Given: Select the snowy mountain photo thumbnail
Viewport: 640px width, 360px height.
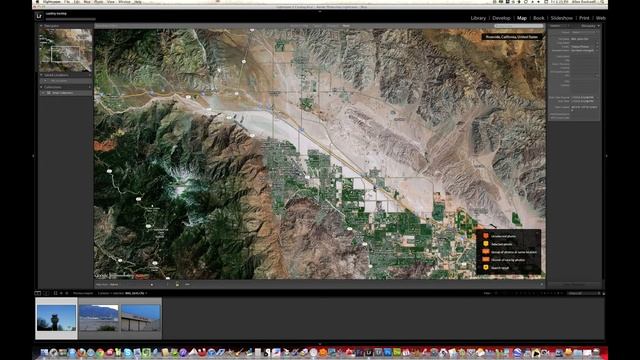Looking at the screenshot, I should coord(99,318).
